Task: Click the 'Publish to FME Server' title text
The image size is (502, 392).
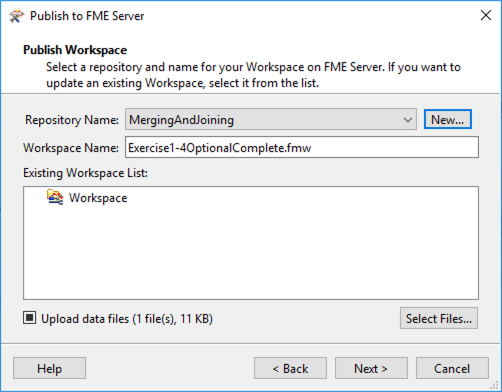Action: pyautogui.click(x=87, y=16)
